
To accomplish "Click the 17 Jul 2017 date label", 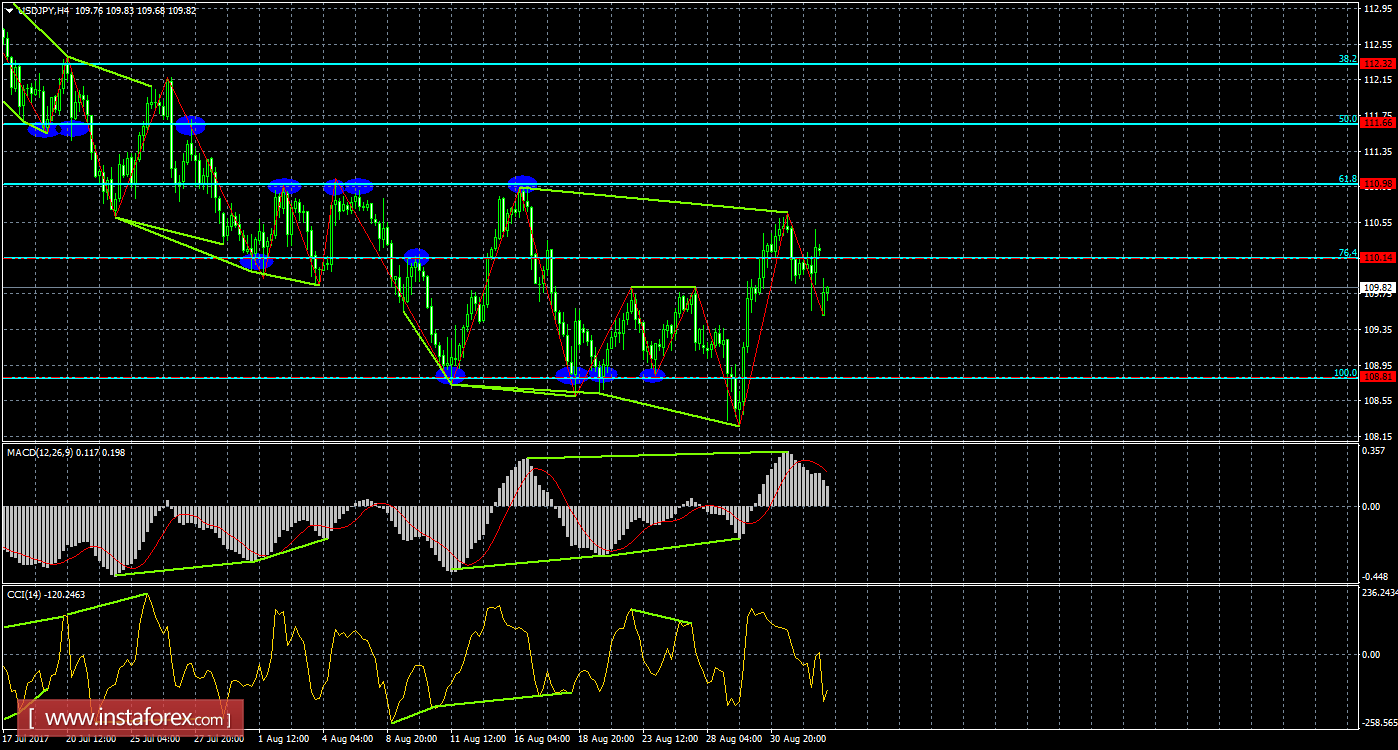I will pyautogui.click(x=26, y=739).
